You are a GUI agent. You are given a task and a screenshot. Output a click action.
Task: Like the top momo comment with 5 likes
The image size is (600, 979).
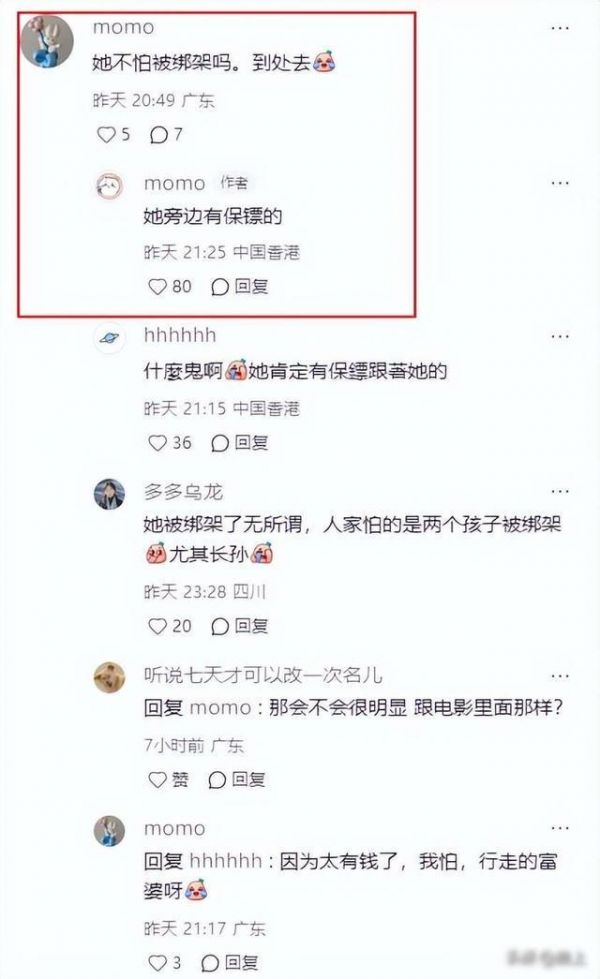coord(114,134)
